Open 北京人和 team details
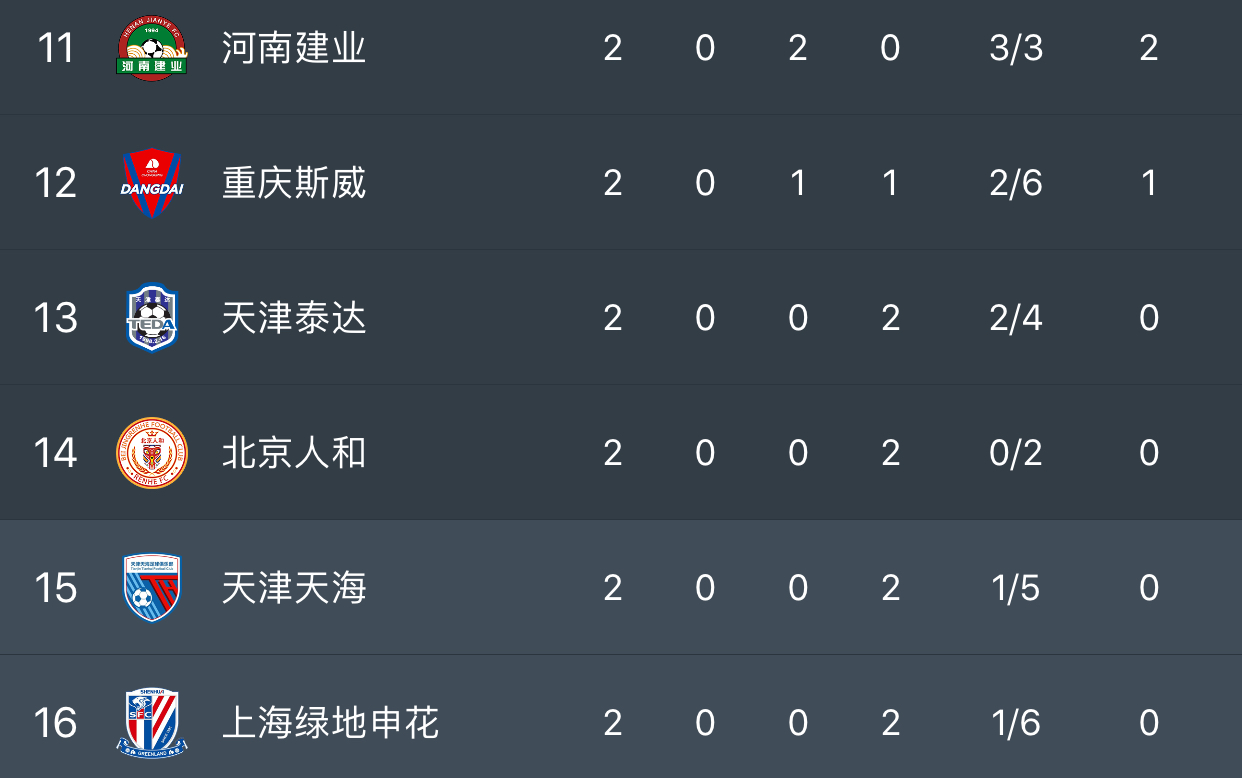Viewport: 1242px width, 778px height. pyautogui.click(x=294, y=453)
